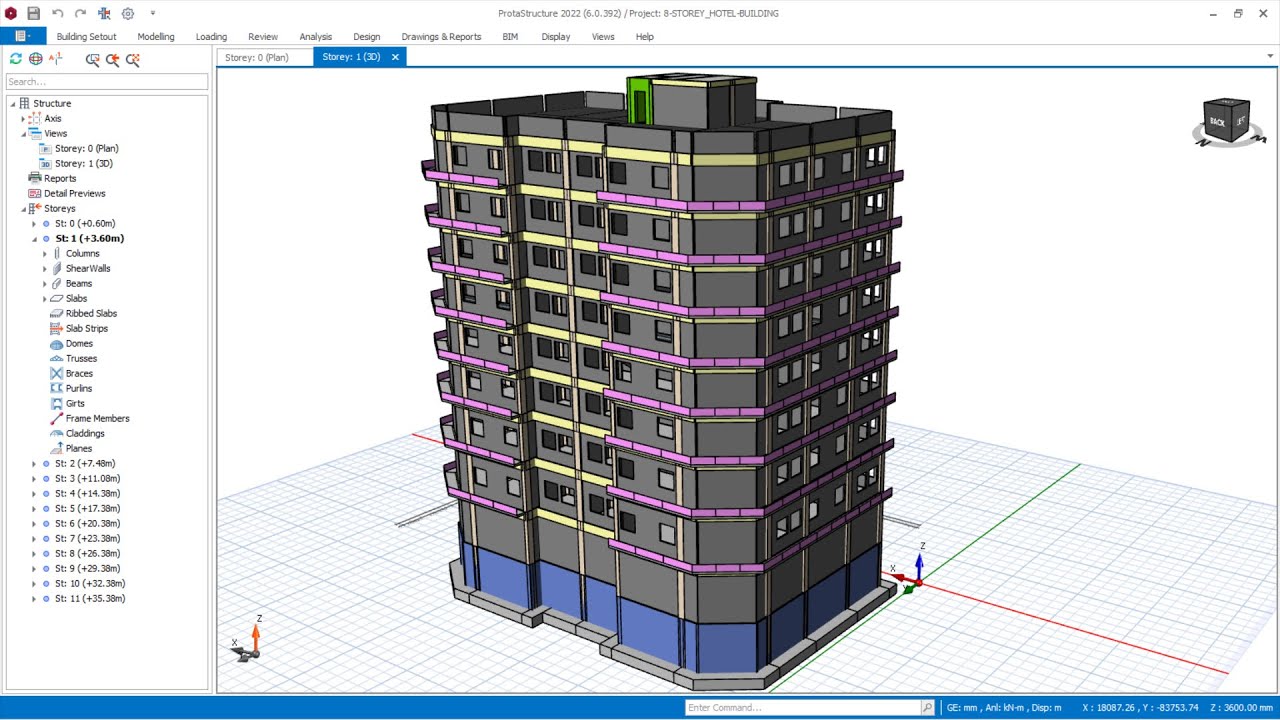
Task: Expand the Beams node under St: 1
Action: [x=45, y=283]
